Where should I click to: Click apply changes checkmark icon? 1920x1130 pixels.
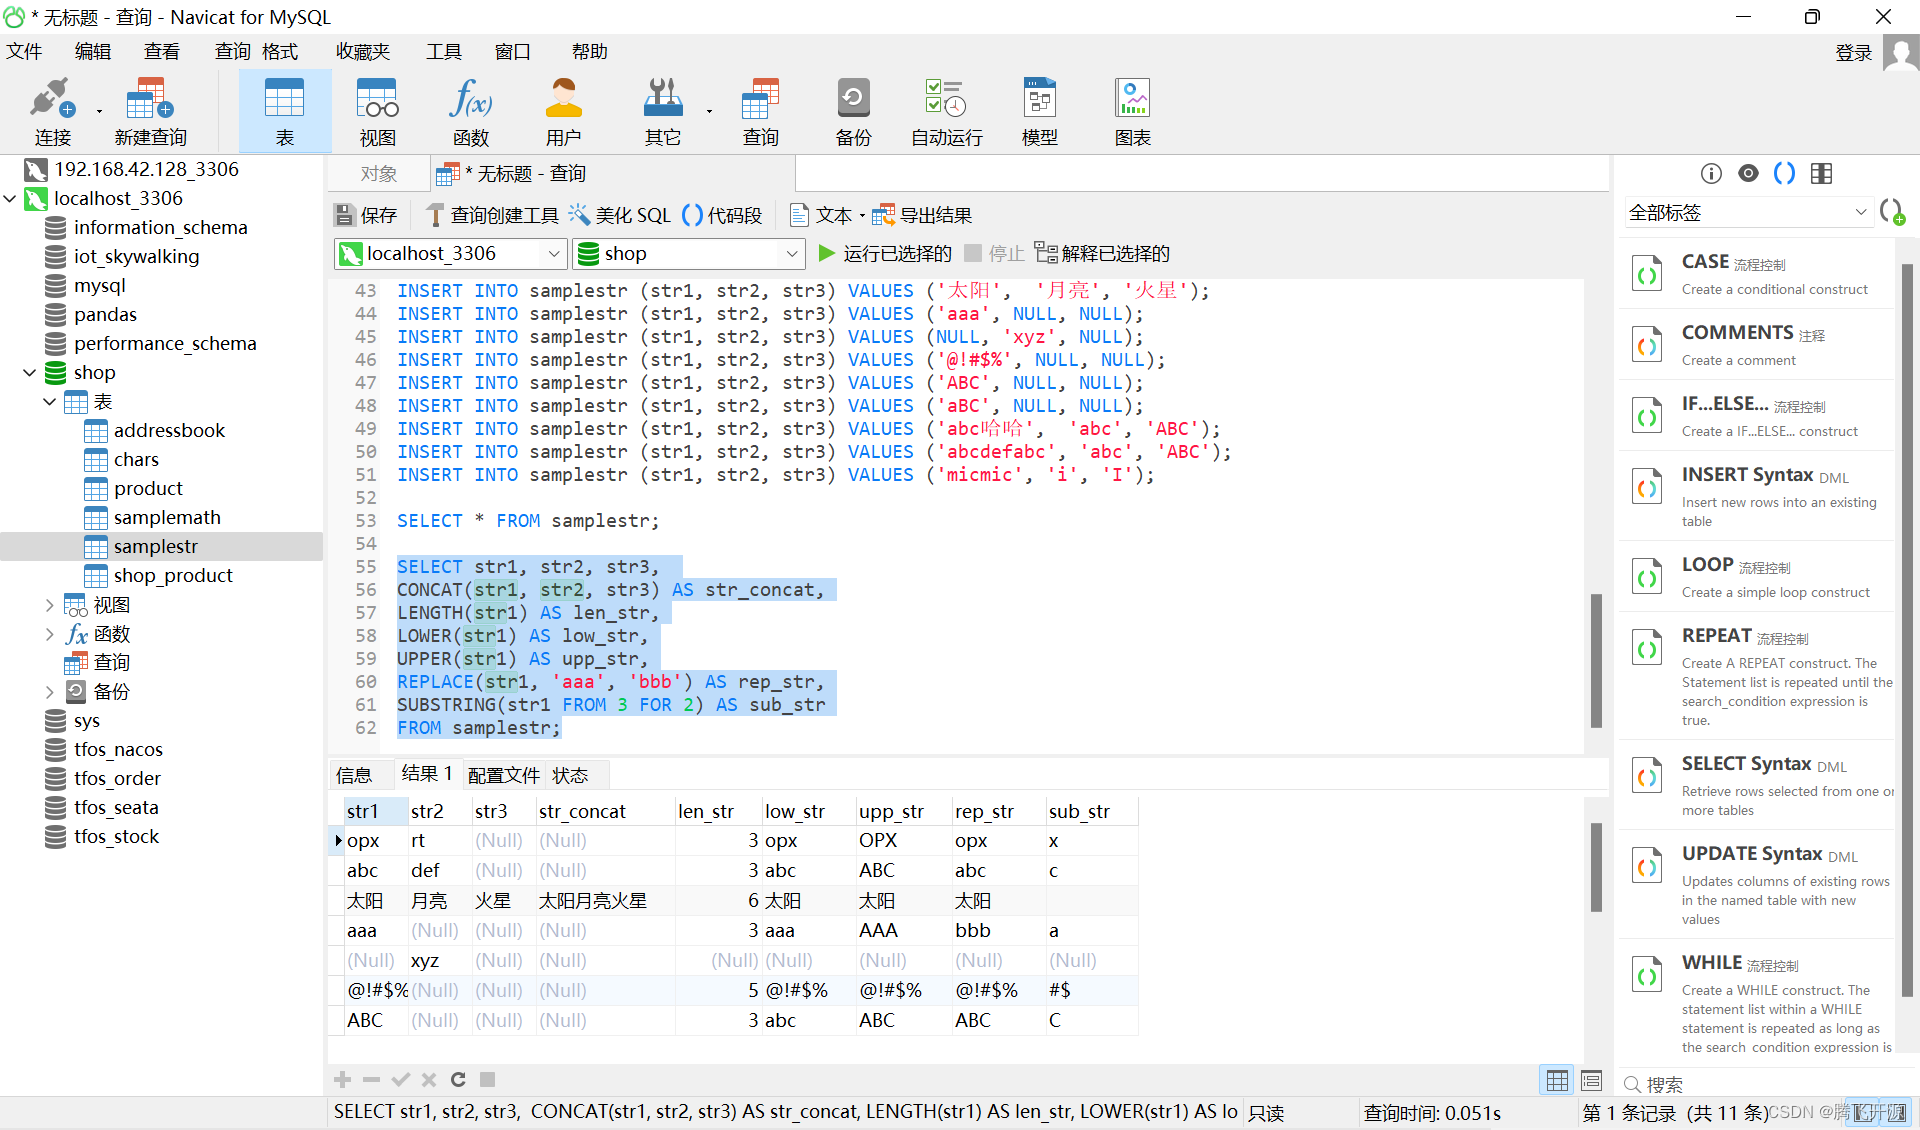(x=400, y=1079)
